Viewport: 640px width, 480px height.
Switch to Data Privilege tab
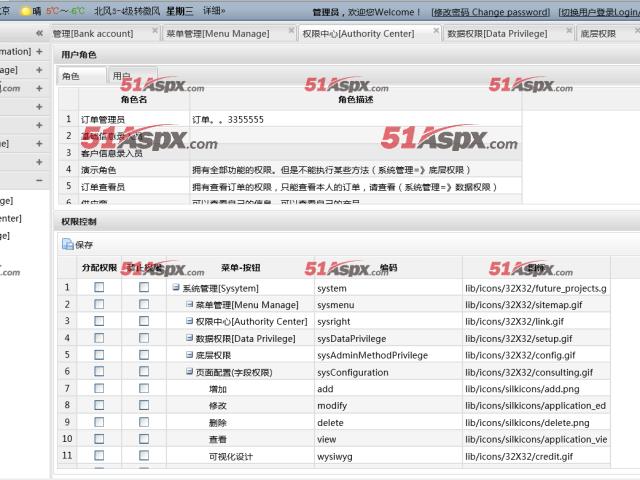point(498,33)
